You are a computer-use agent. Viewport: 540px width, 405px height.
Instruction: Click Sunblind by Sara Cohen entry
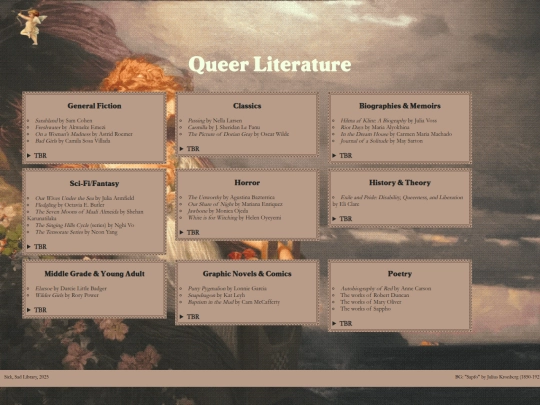point(64,121)
